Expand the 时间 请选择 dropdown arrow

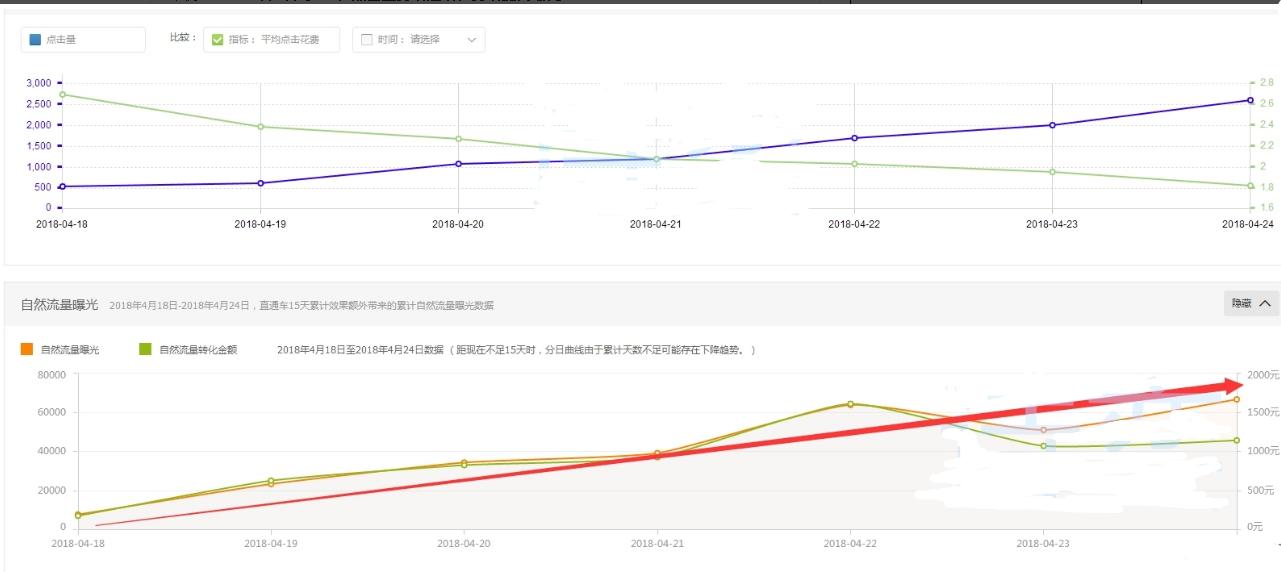472,40
